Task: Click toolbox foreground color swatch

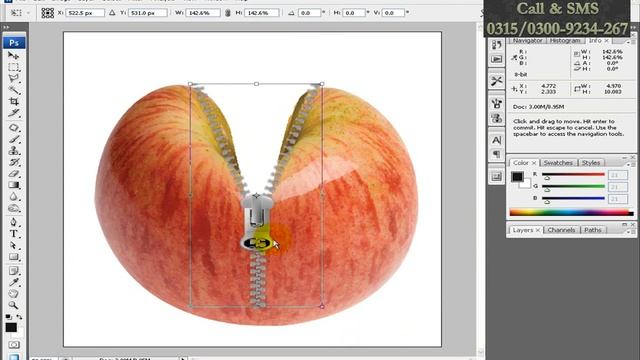Action: click(11, 327)
